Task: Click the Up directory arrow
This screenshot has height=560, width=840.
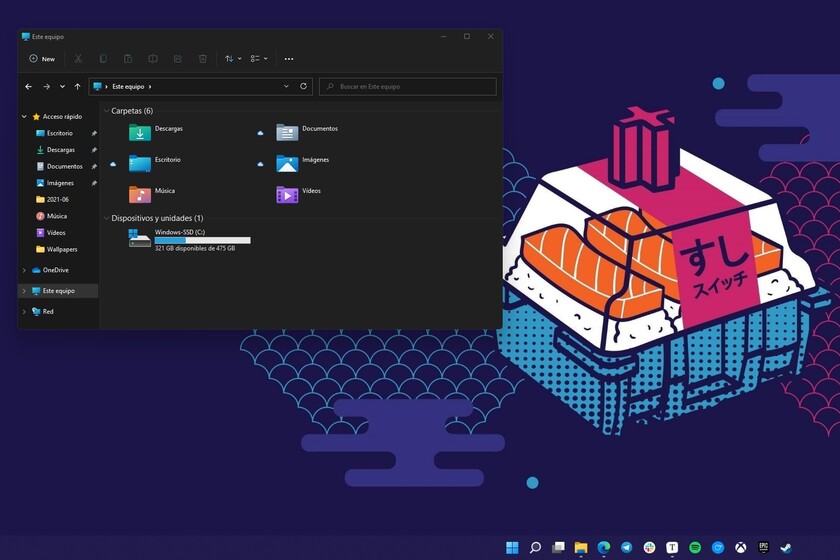Action: tap(77, 87)
